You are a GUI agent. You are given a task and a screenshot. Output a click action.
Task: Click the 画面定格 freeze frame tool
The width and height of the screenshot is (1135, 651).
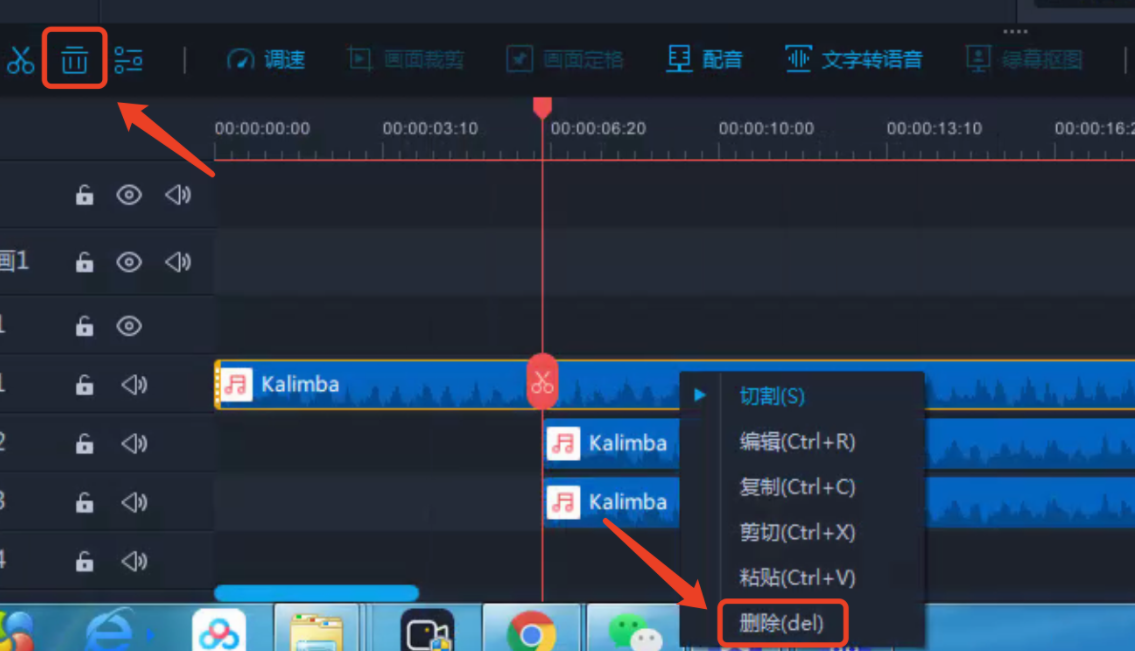coord(564,58)
